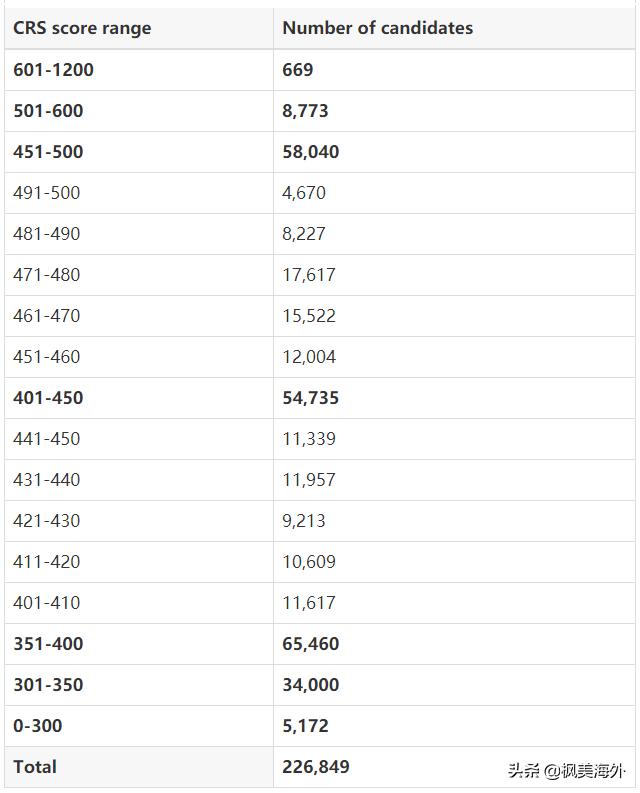
Task: Click the bold 451-500 range cell
Action: click(x=48, y=152)
